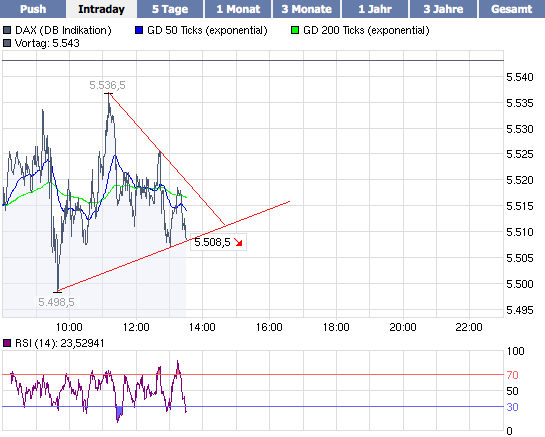This screenshot has width=545, height=437.
Task: Show the Gesamt chart tab
Action: click(511, 9)
